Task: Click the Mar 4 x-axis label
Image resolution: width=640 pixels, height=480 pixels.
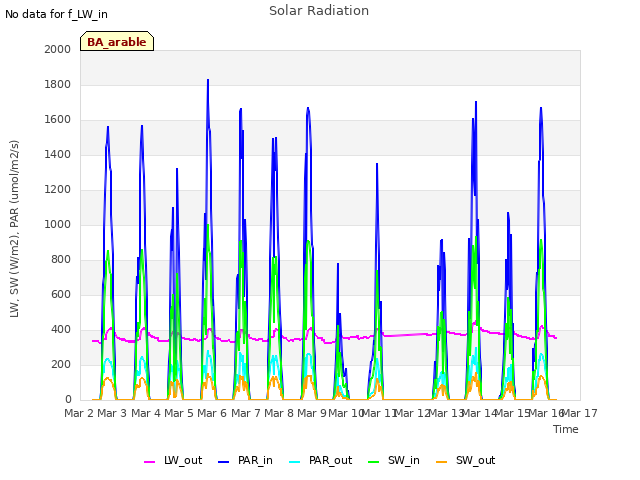Action: 146,413
